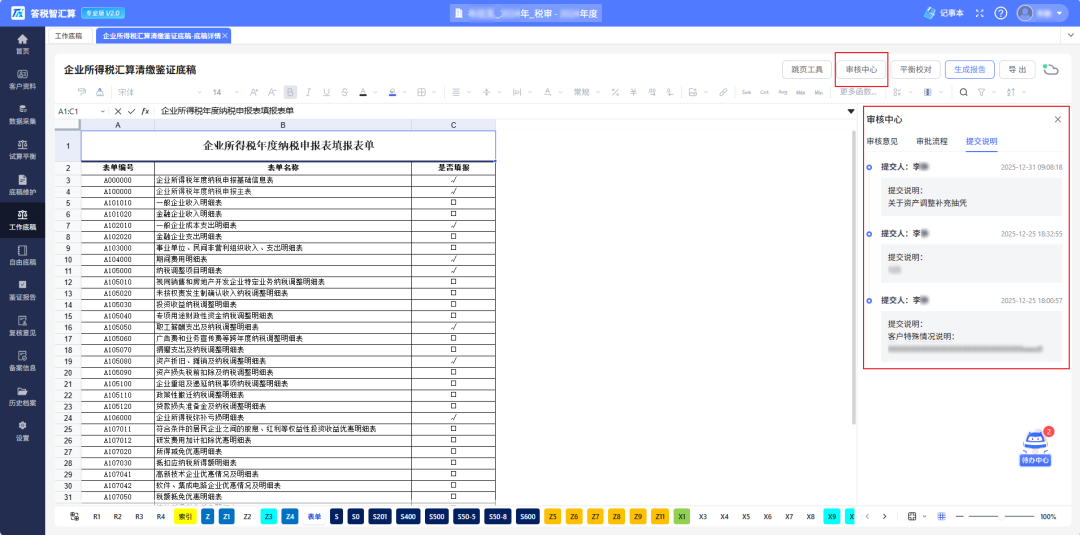The height and width of the screenshot is (535, 1080).
Task: Toggle bold formatting
Action: (x=291, y=92)
